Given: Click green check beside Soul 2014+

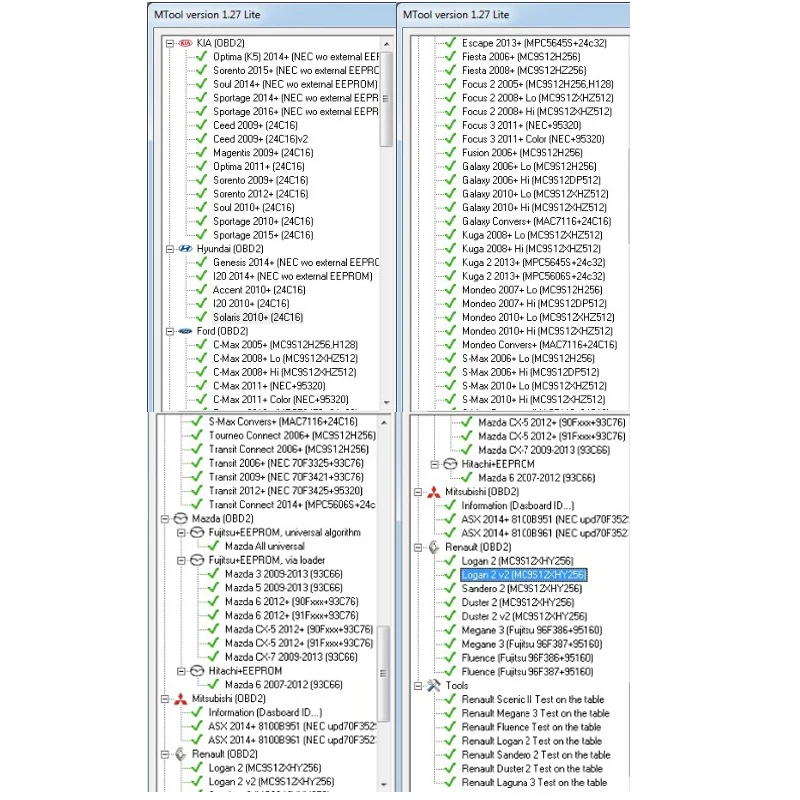Looking at the screenshot, I should coord(202,84).
